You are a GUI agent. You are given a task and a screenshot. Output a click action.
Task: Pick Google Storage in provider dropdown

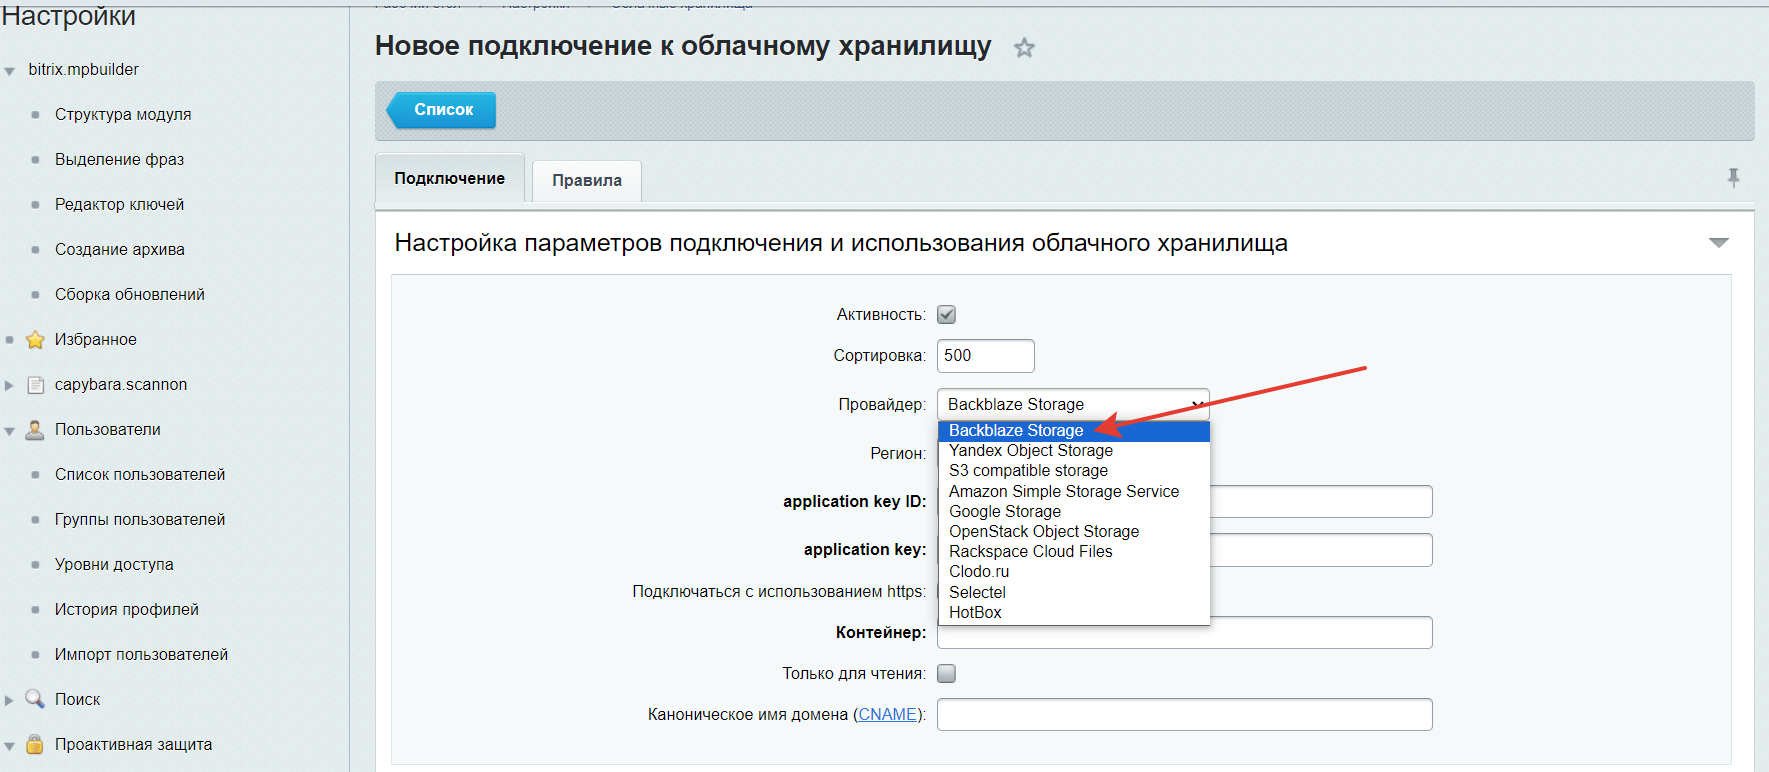click(x=1004, y=512)
